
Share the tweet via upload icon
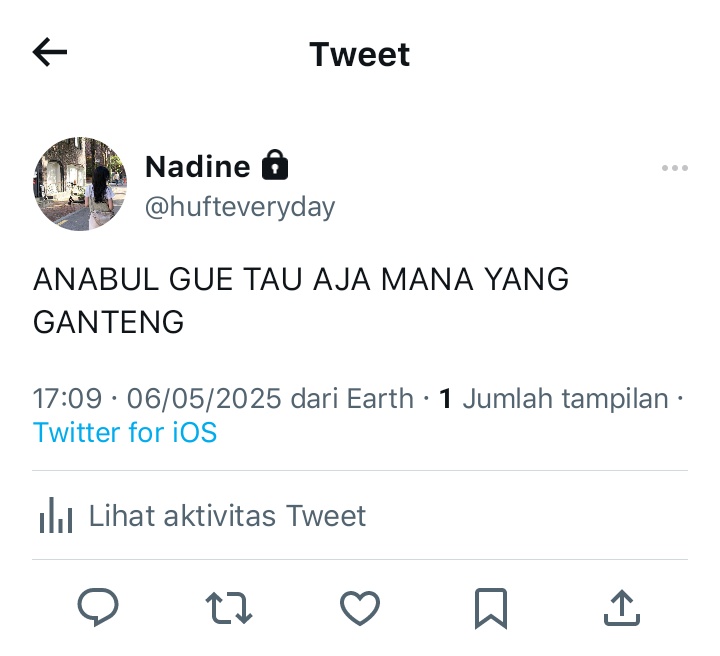(621, 608)
